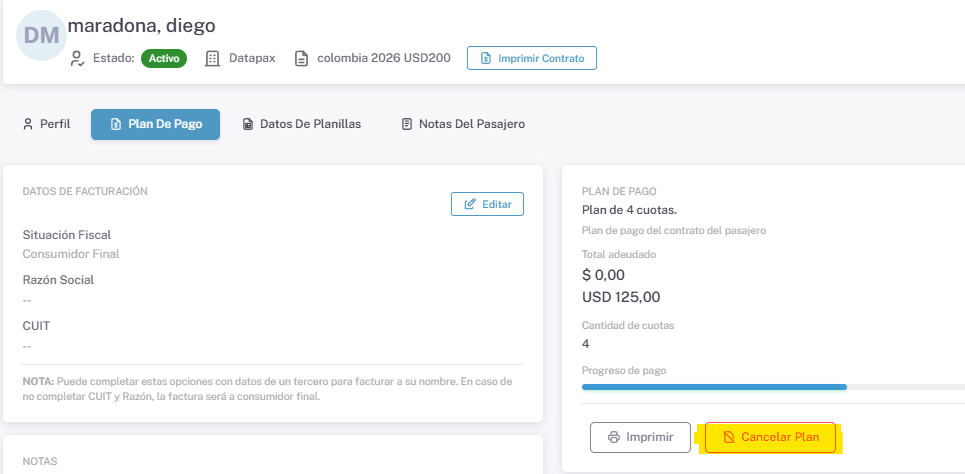Click Imprimir payment plan button
The width and height of the screenshot is (965, 474).
point(640,437)
